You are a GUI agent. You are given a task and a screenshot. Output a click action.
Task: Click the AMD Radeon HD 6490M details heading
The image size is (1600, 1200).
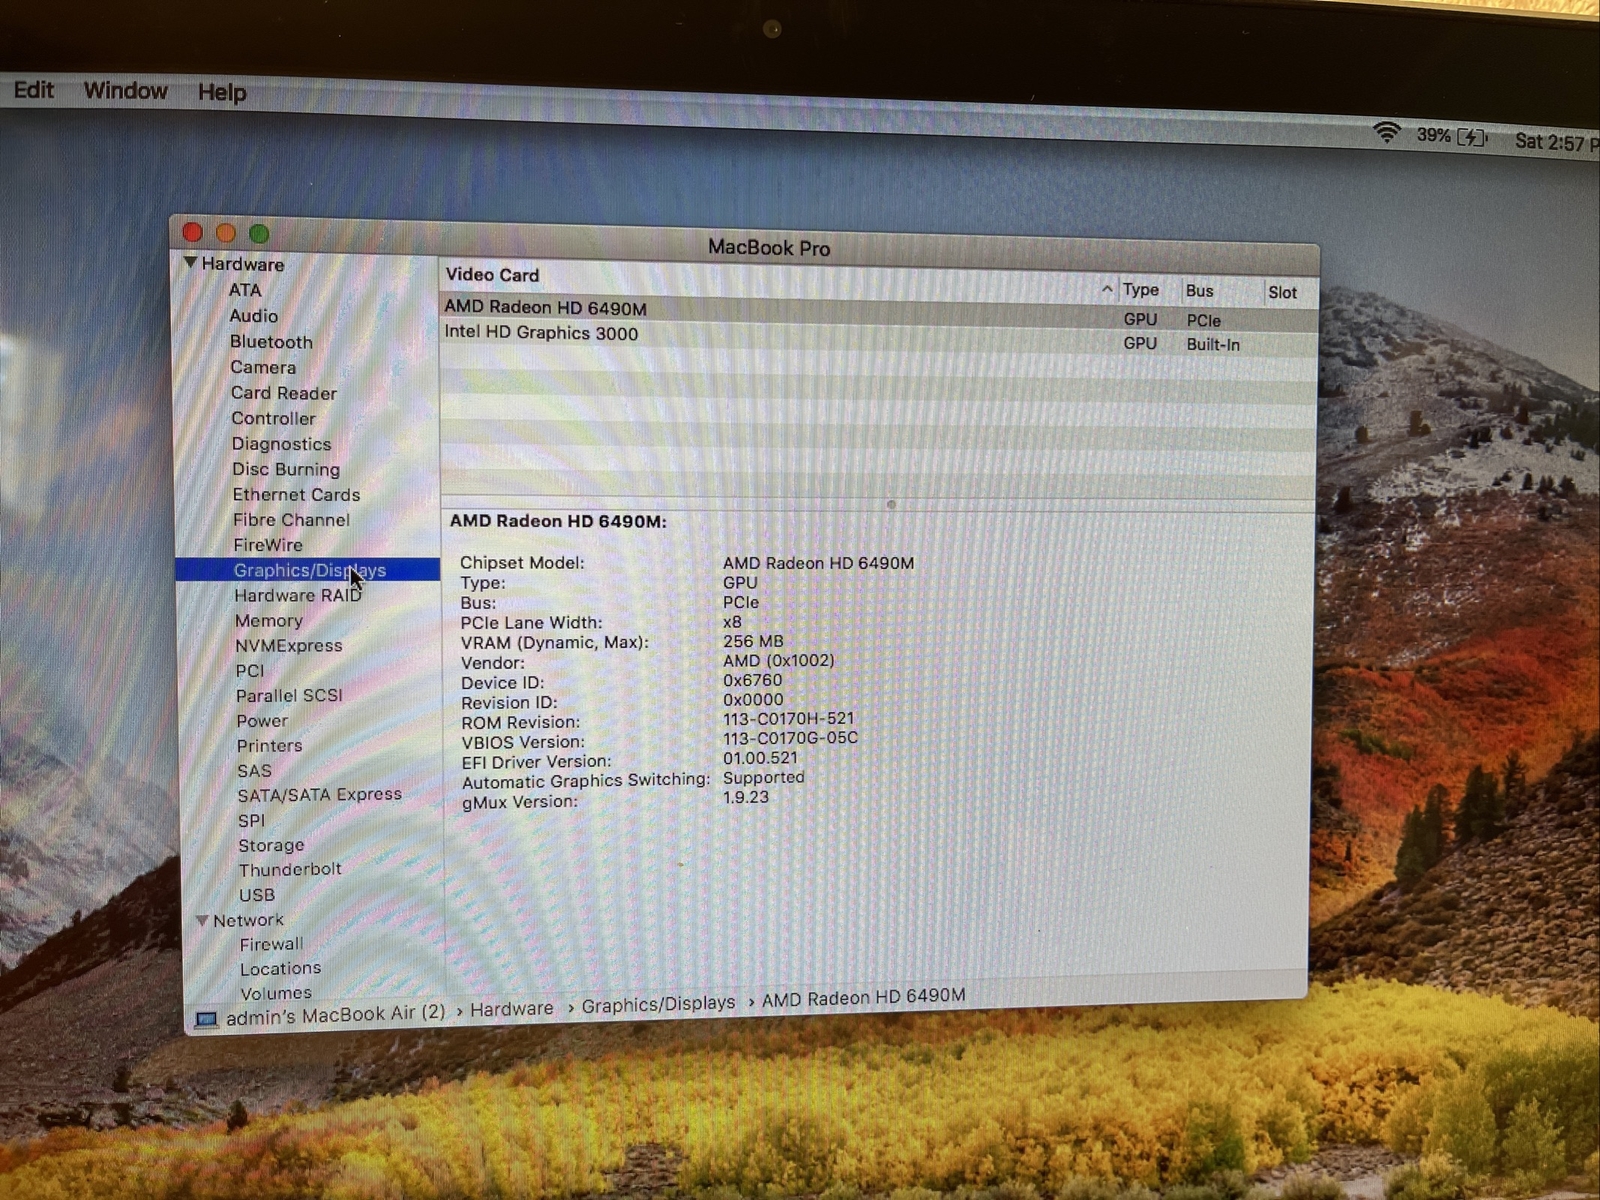[558, 521]
